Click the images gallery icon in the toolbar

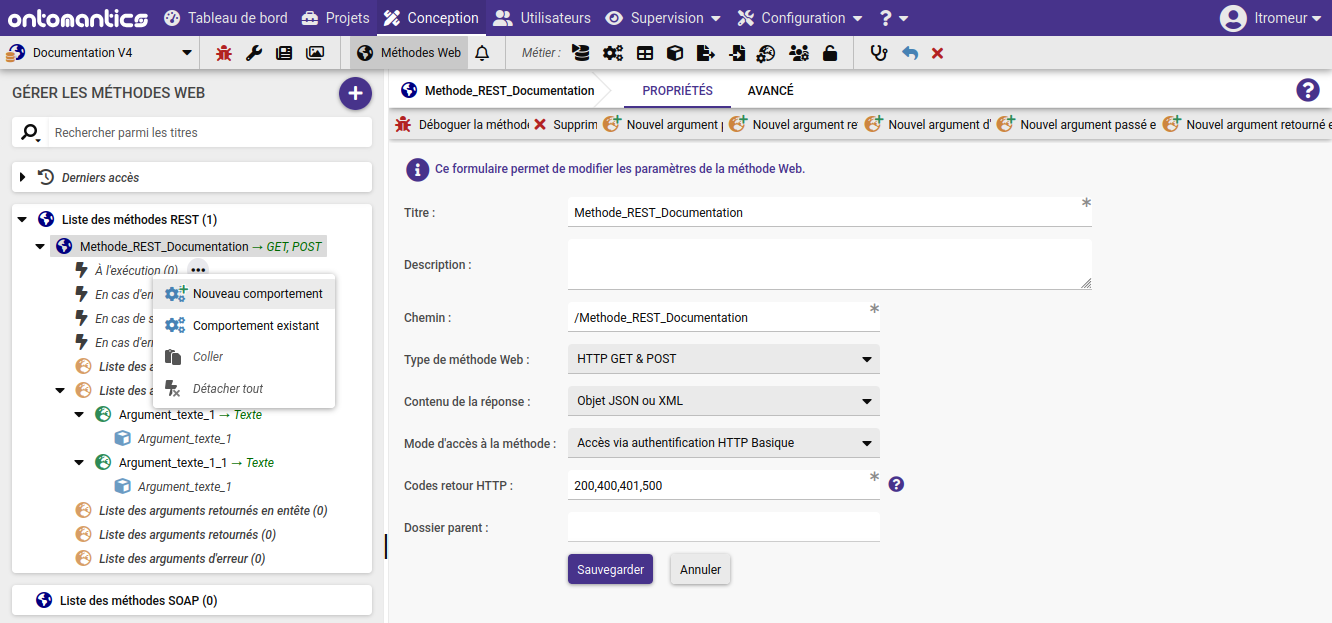pyautogui.click(x=315, y=53)
